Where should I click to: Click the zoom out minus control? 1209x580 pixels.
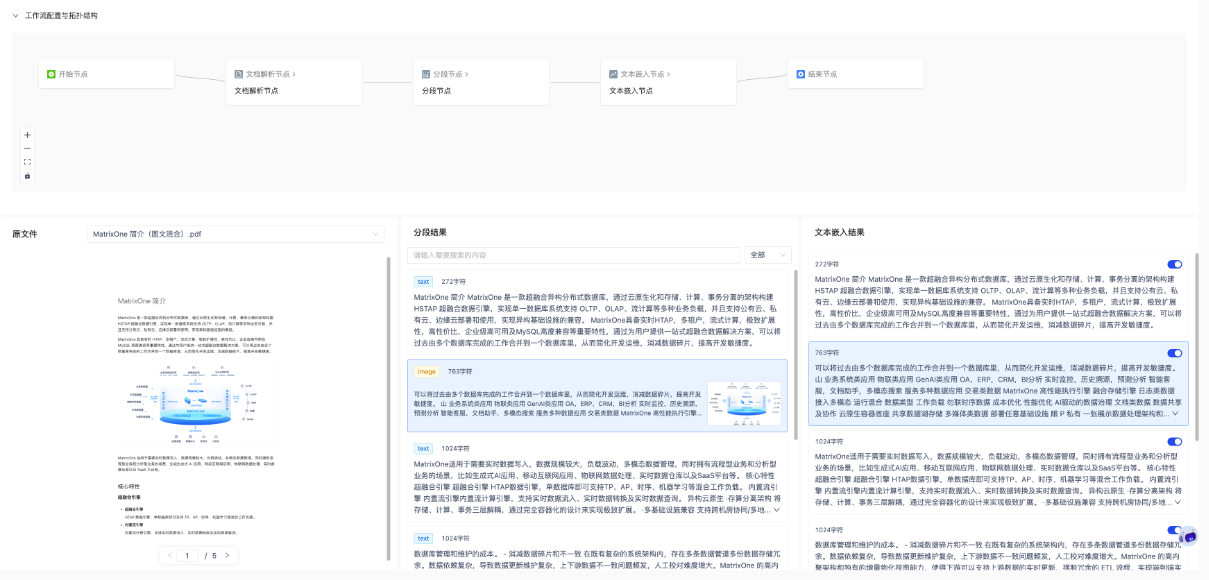(x=27, y=148)
